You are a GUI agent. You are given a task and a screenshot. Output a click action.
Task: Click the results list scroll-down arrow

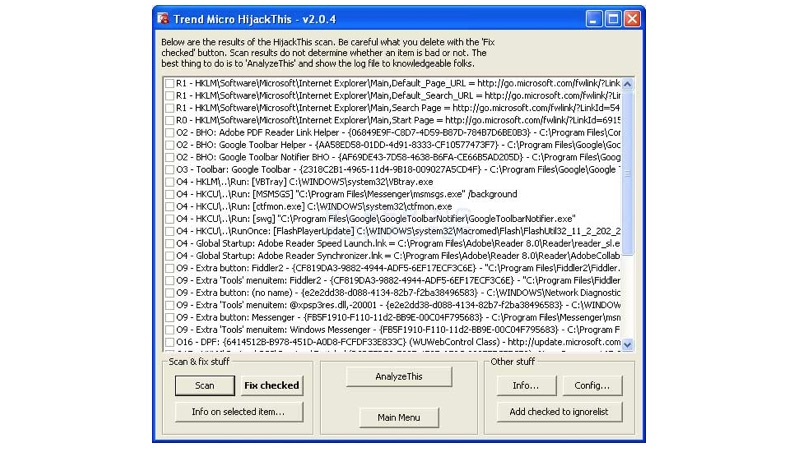pyautogui.click(x=628, y=344)
